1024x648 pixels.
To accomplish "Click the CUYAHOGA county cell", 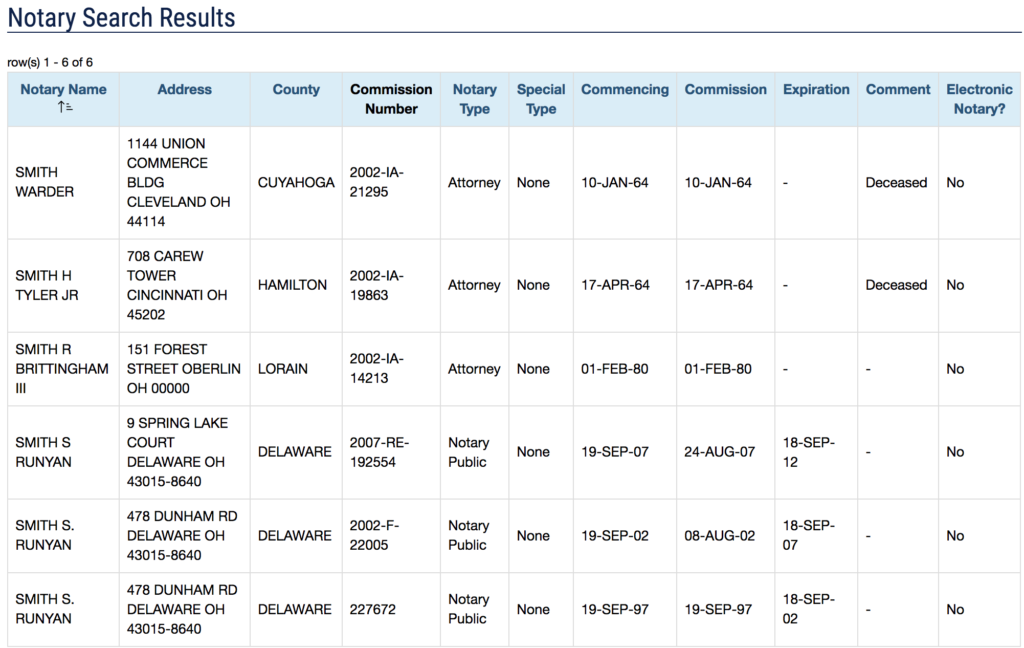I will tap(296, 182).
